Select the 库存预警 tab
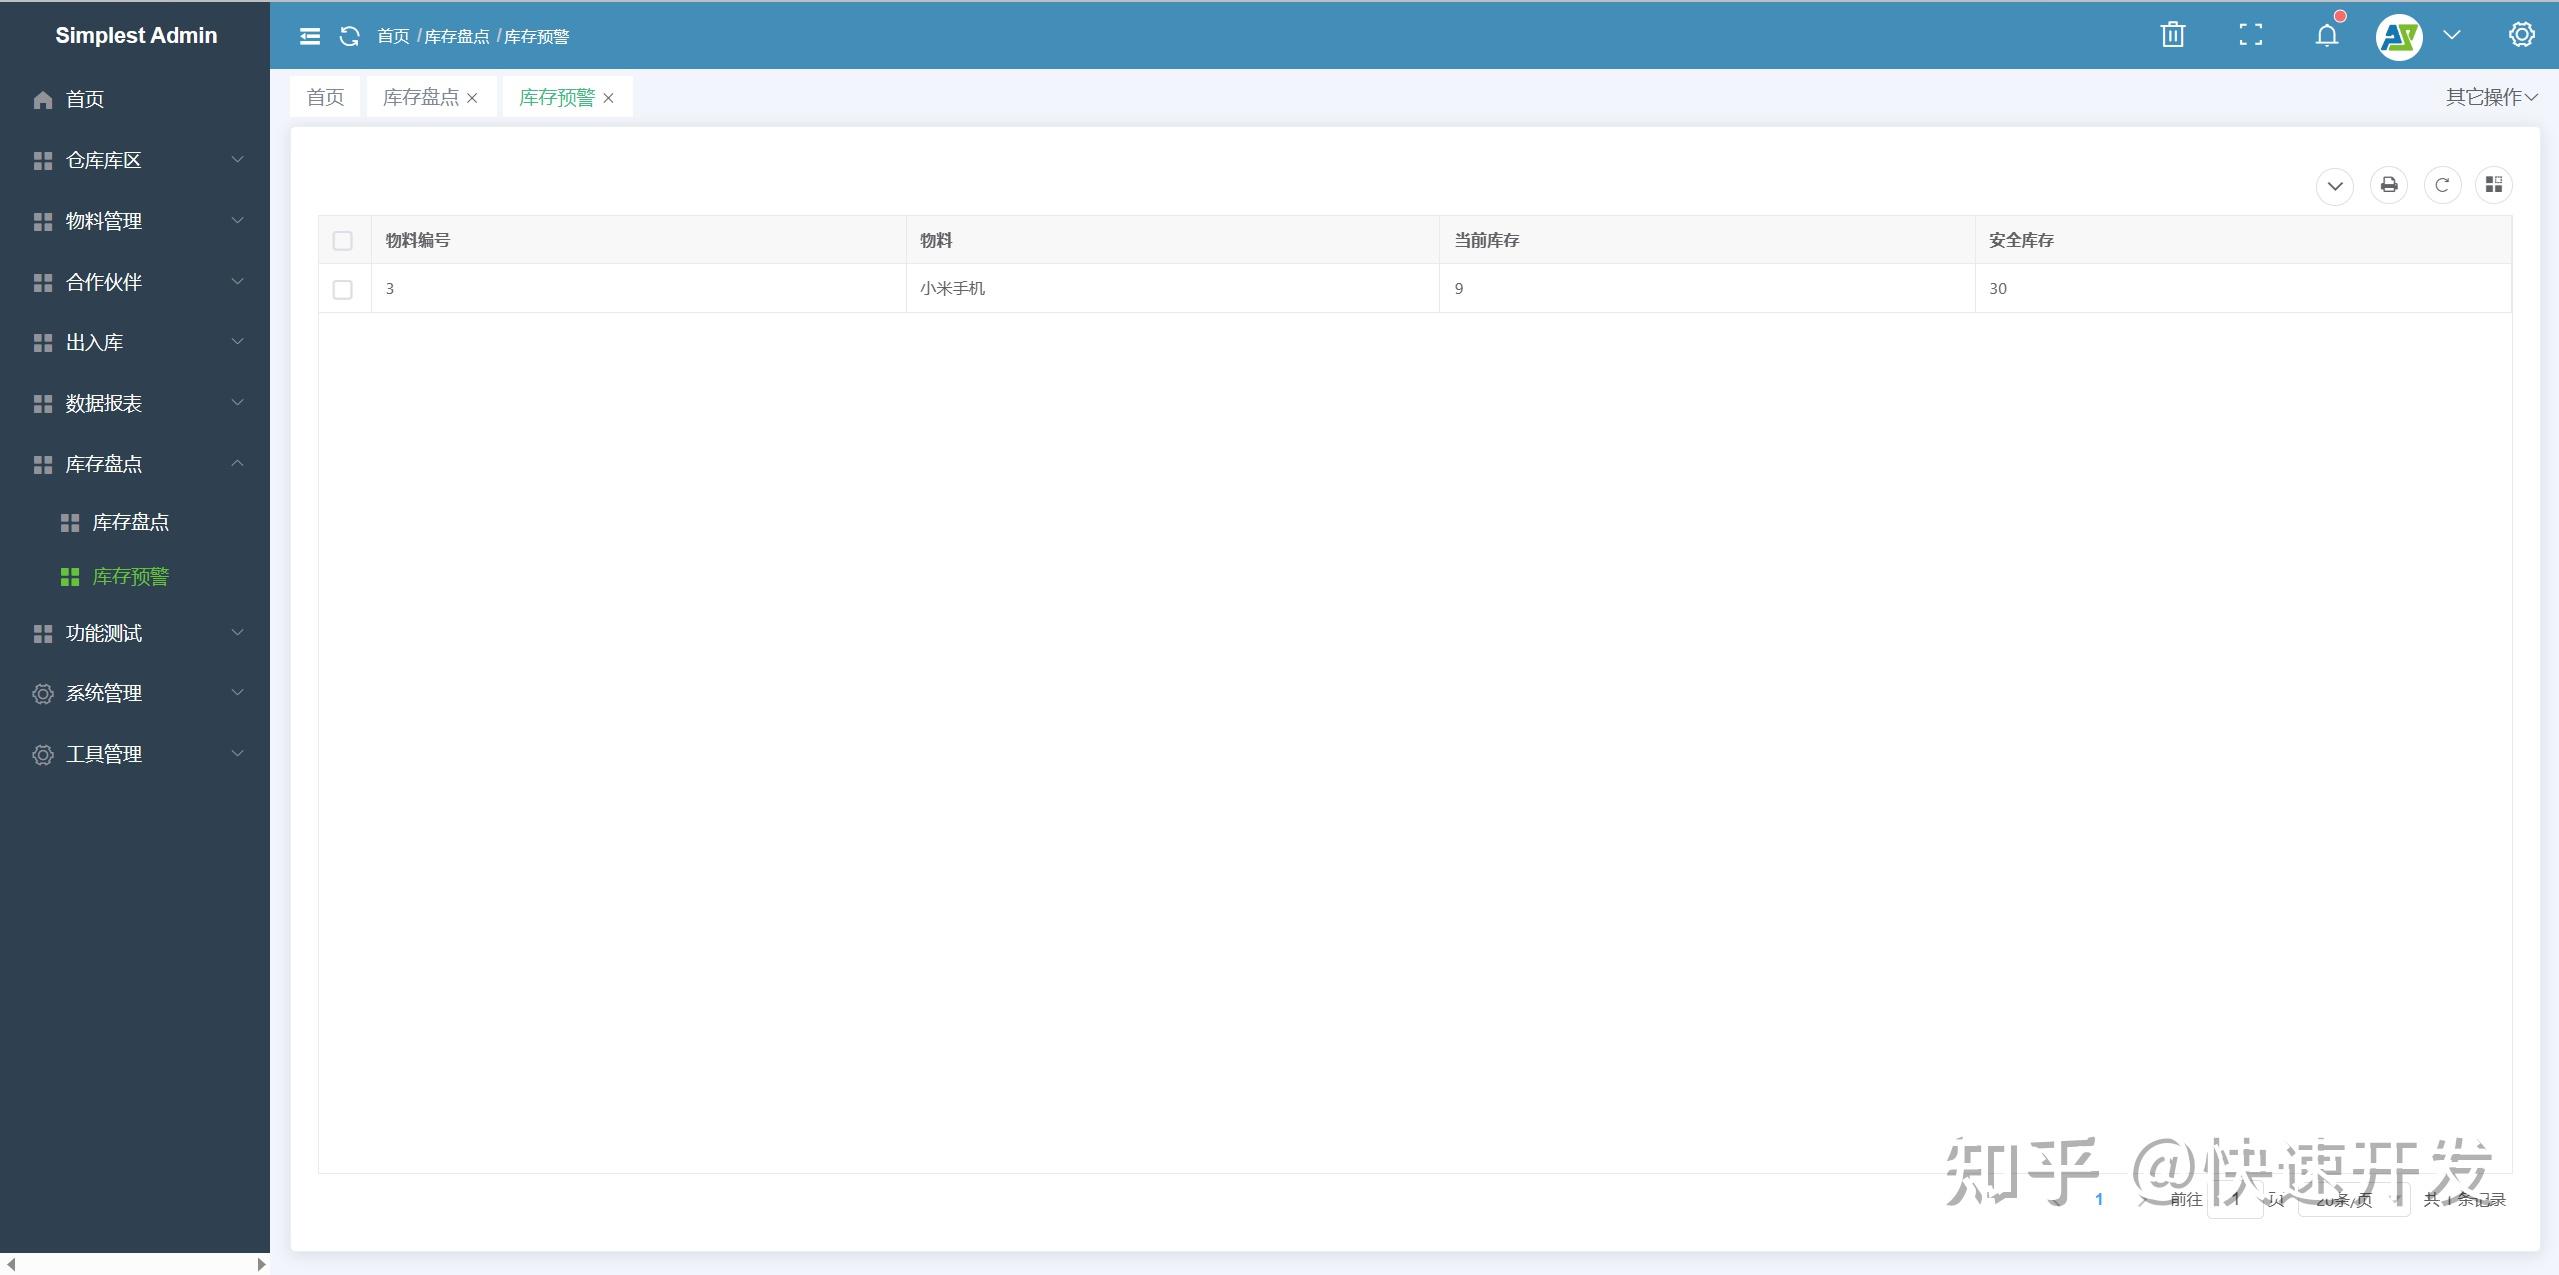The image size is (2559, 1275). [556, 97]
